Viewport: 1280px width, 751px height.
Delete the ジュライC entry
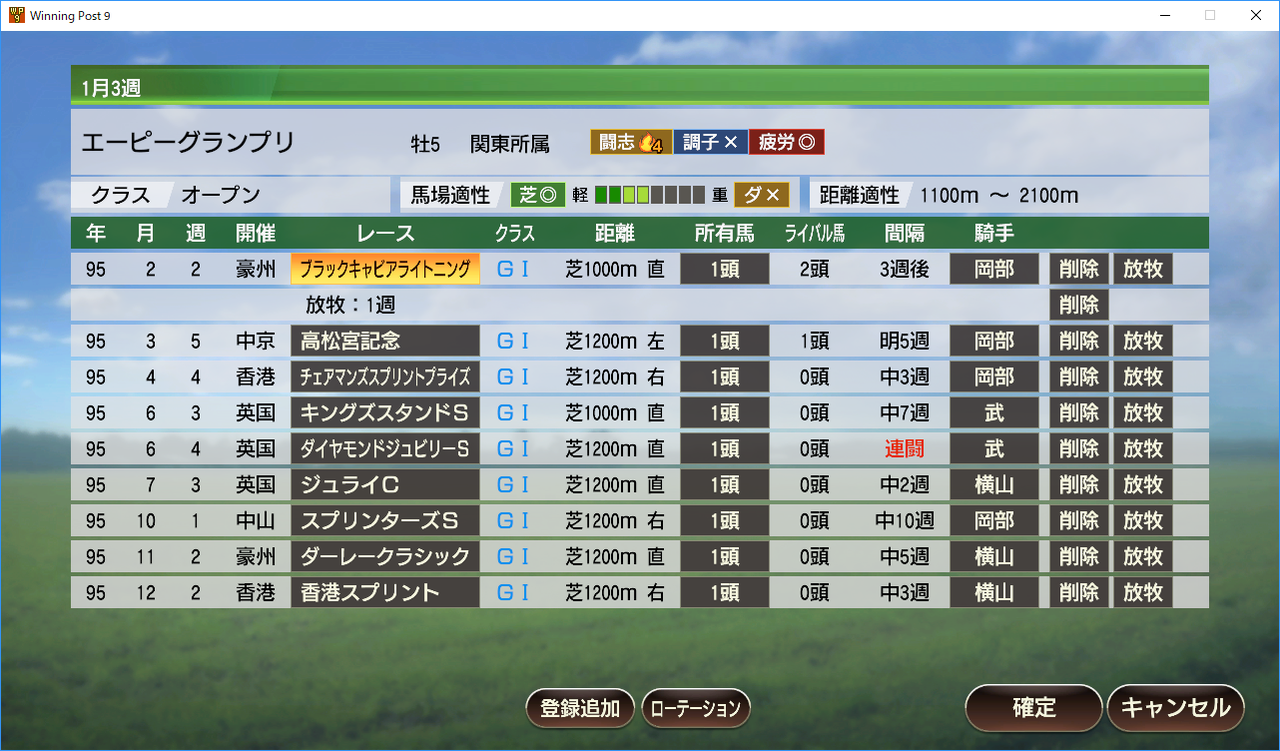click(x=1079, y=485)
